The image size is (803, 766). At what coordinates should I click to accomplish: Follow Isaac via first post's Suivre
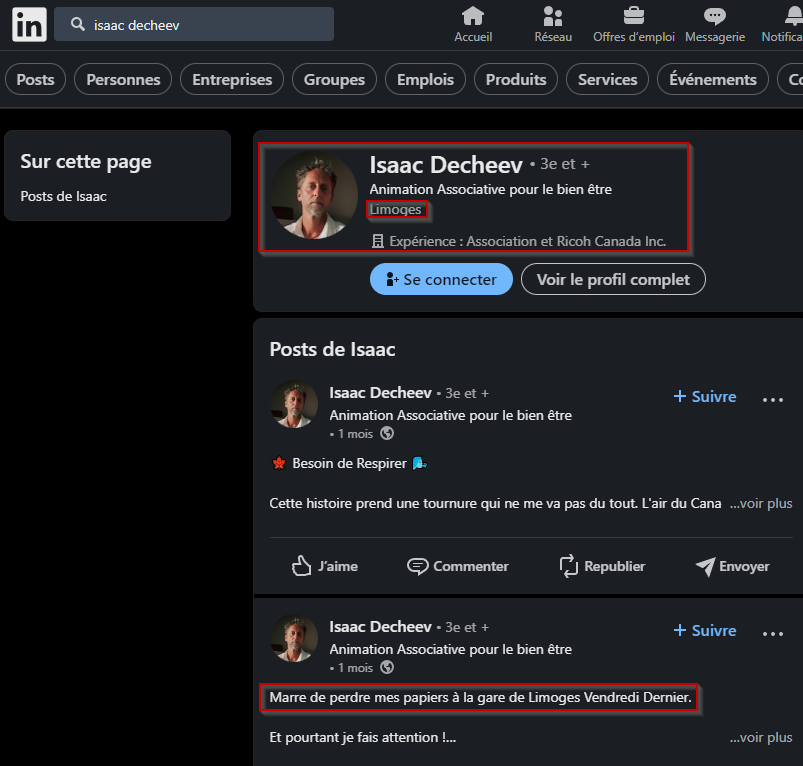pos(705,396)
